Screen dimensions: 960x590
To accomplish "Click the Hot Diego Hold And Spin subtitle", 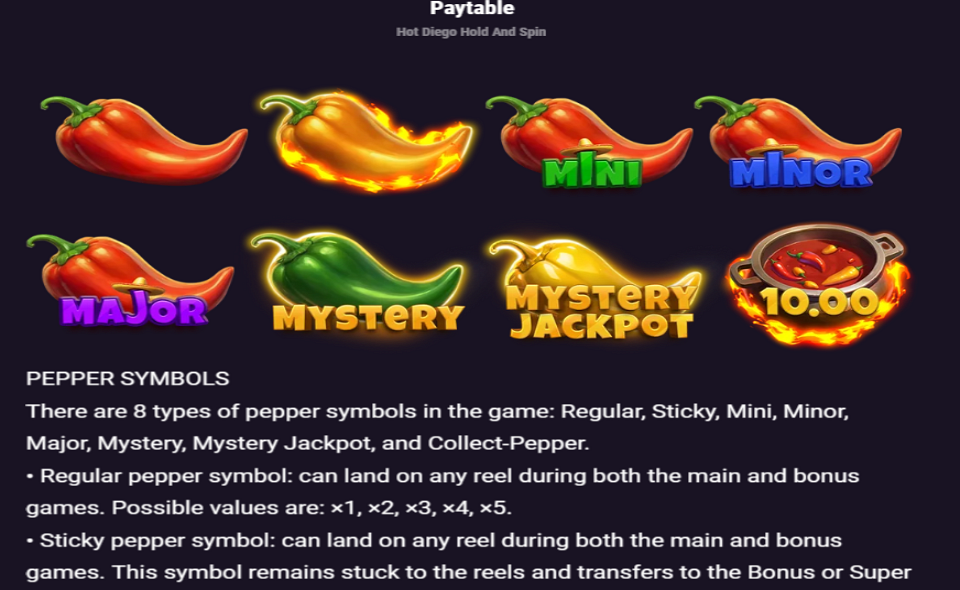I will 471,32.
